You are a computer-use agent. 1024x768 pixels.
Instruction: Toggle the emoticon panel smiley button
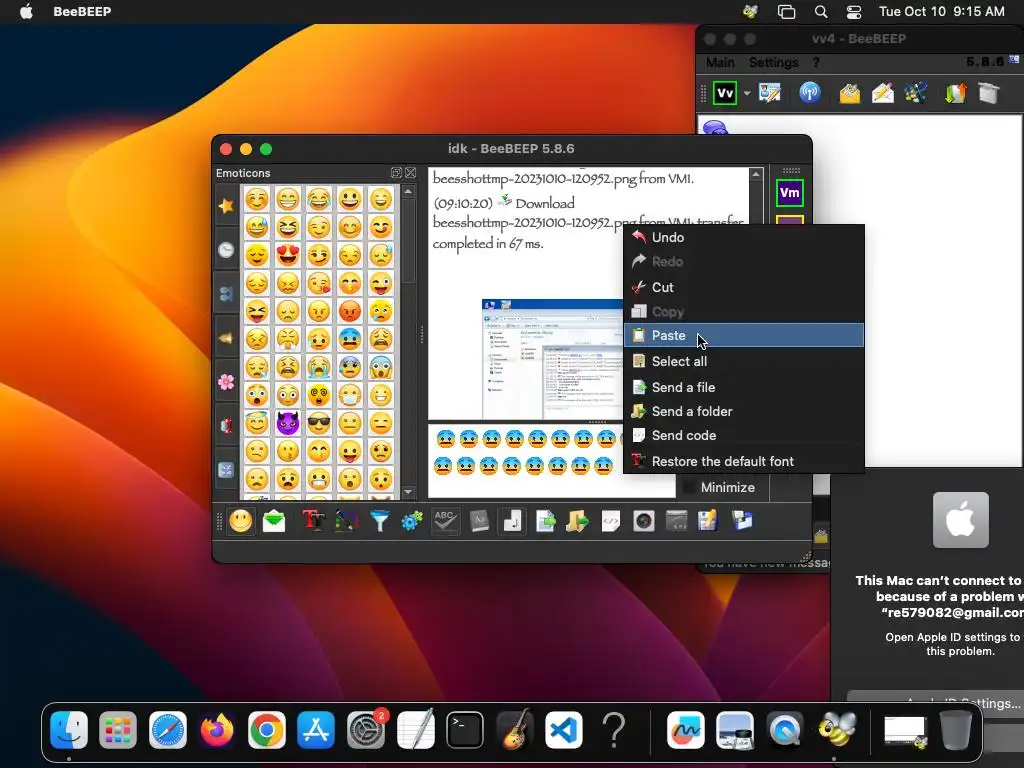click(x=240, y=521)
